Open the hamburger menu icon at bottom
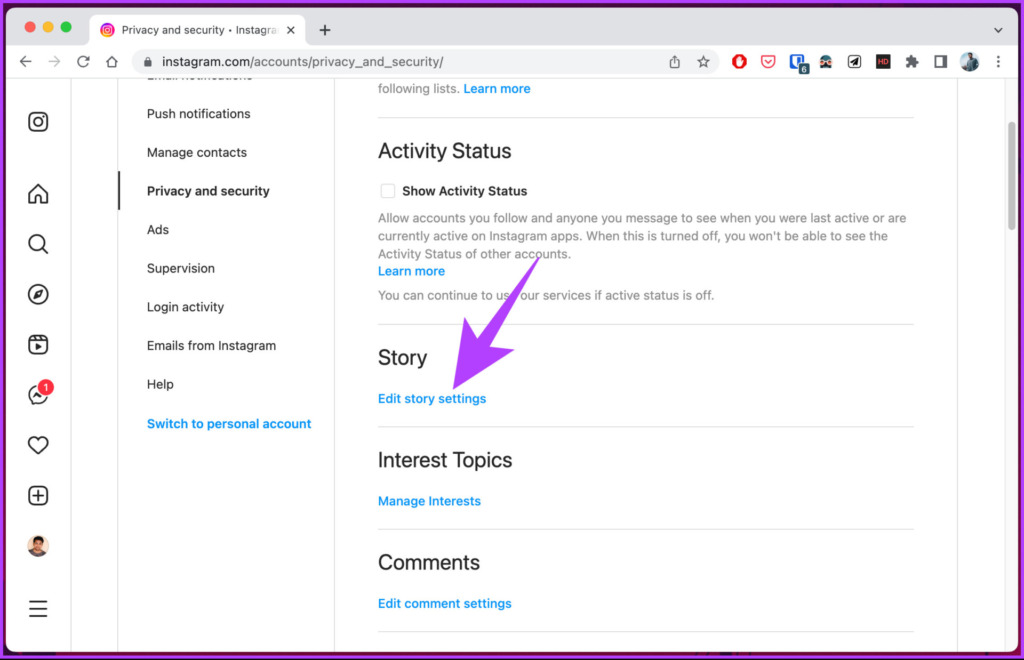Viewport: 1024px width, 660px height. pos(38,608)
